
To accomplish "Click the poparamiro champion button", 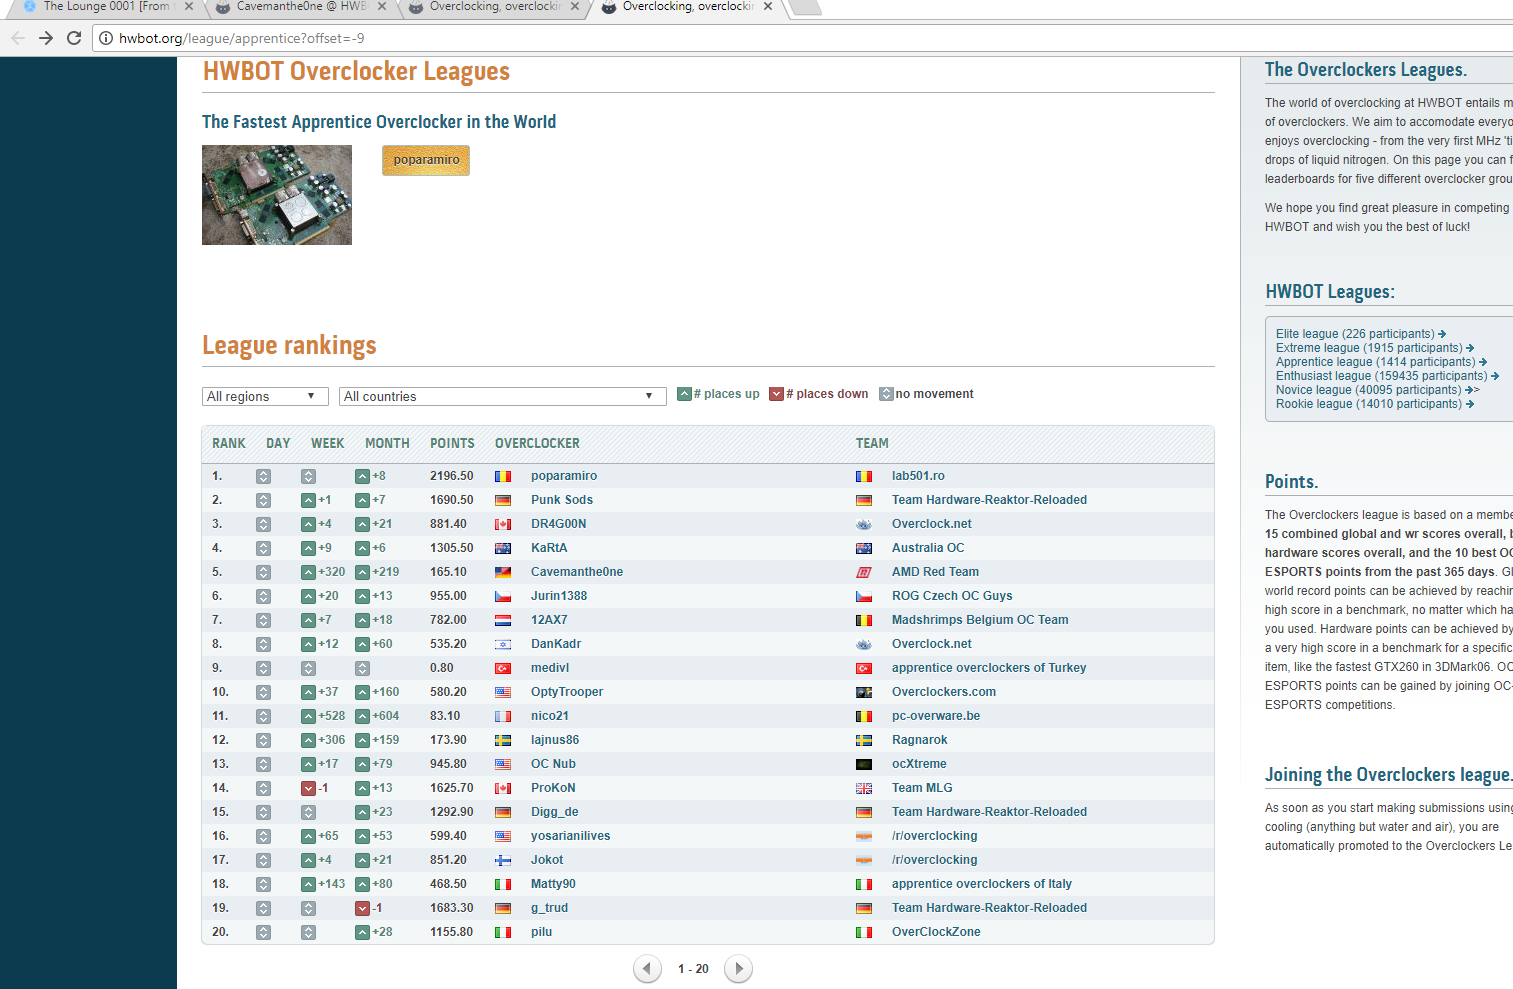I will pyautogui.click(x=426, y=160).
